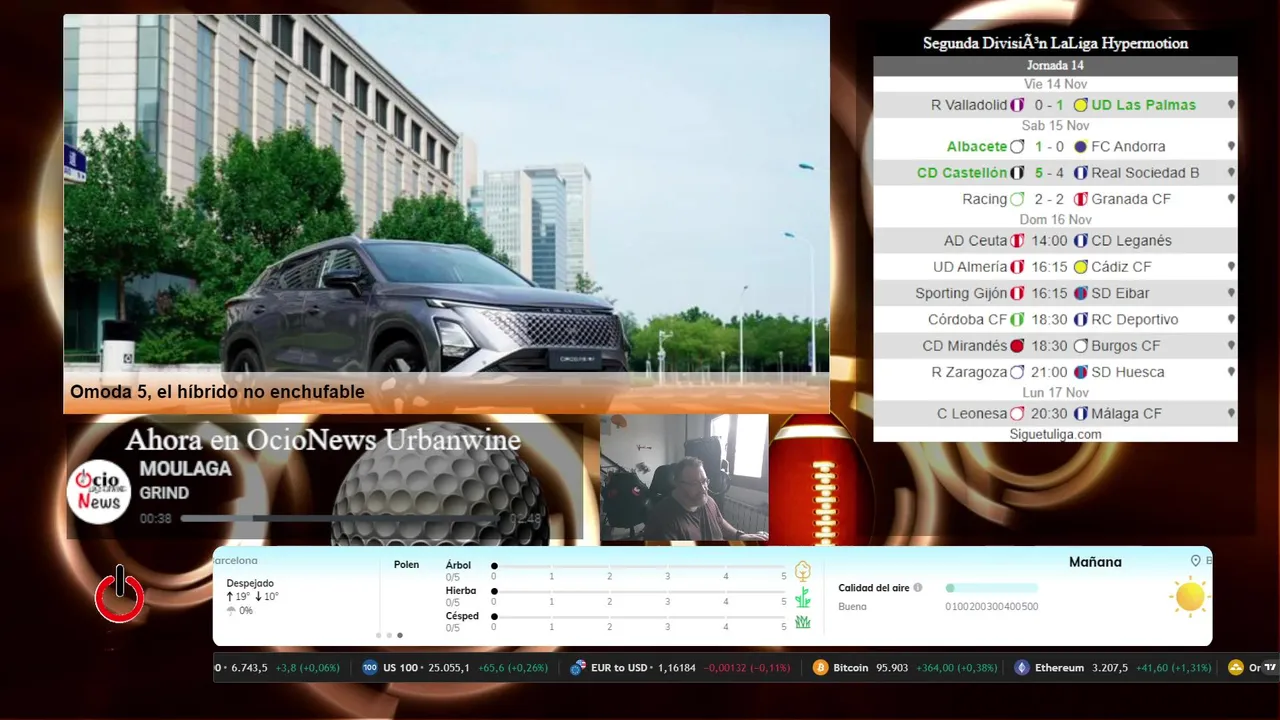Click the sun weather icon
Image resolution: width=1280 pixels, height=720 pixels.
[1190, 596]
